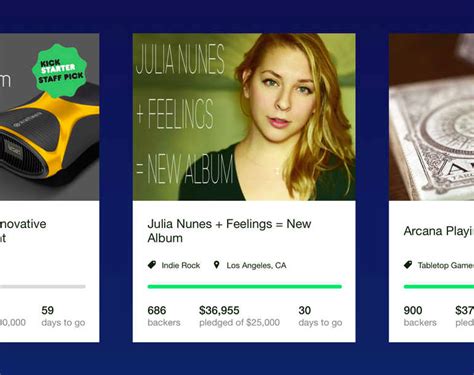Click the gray progress bar on left card
This screenshot has height=375, width=474.
pyautogui.click(x=43, y=286)
